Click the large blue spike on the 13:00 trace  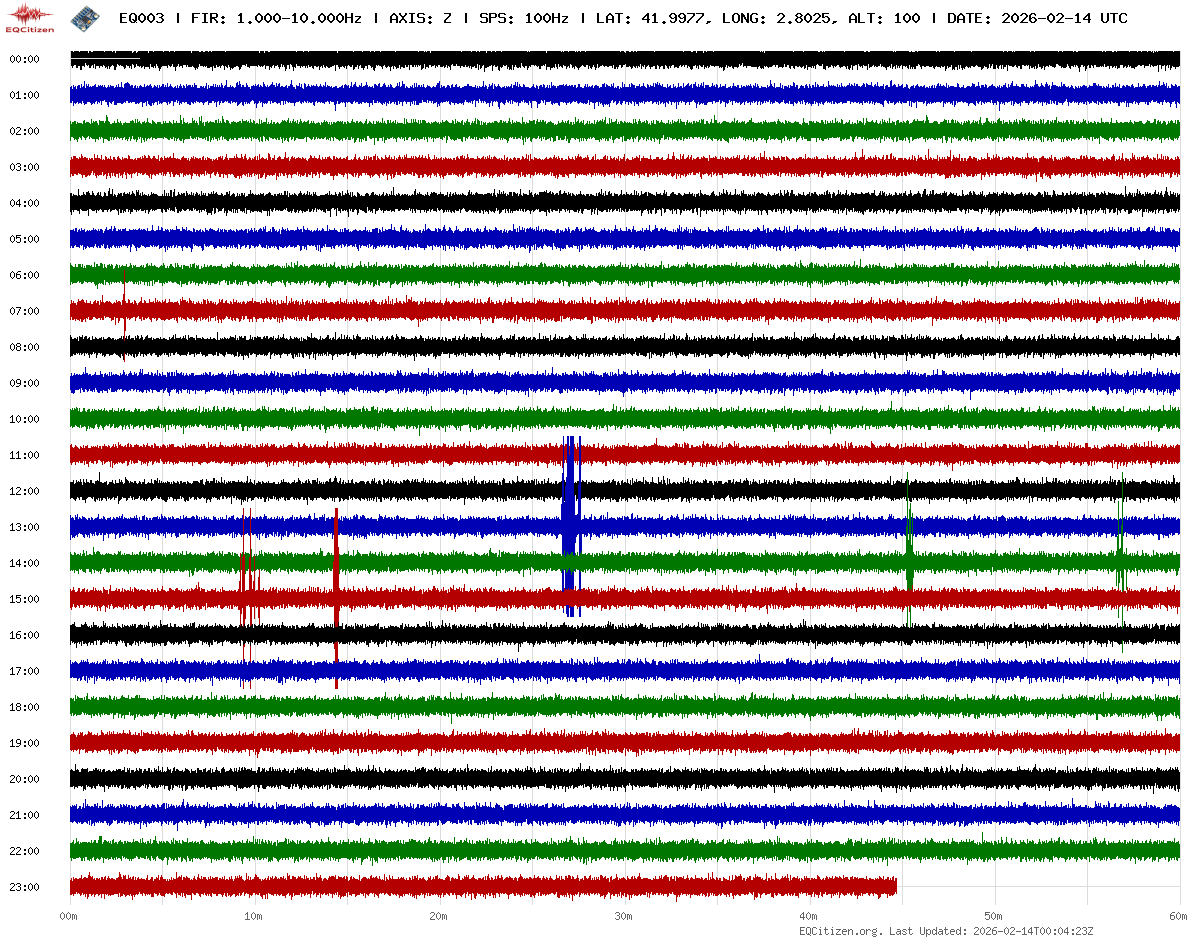(x=569, y=526)
